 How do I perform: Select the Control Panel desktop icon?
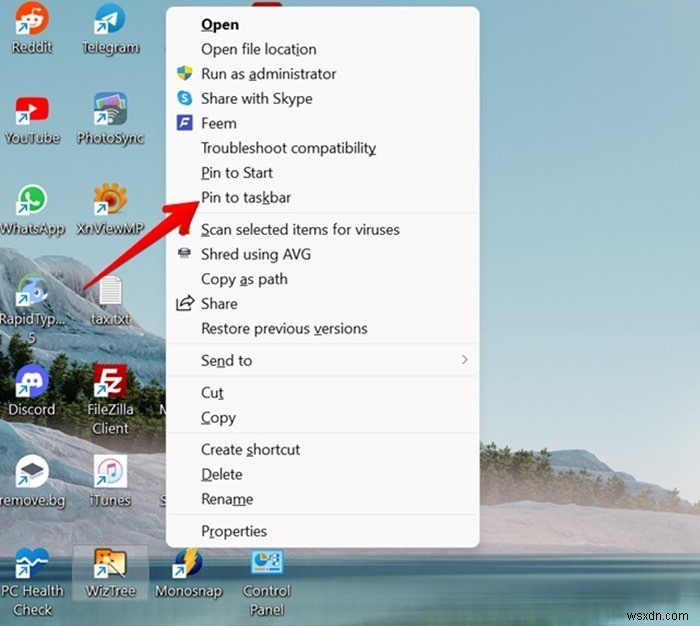click(267, 563)
